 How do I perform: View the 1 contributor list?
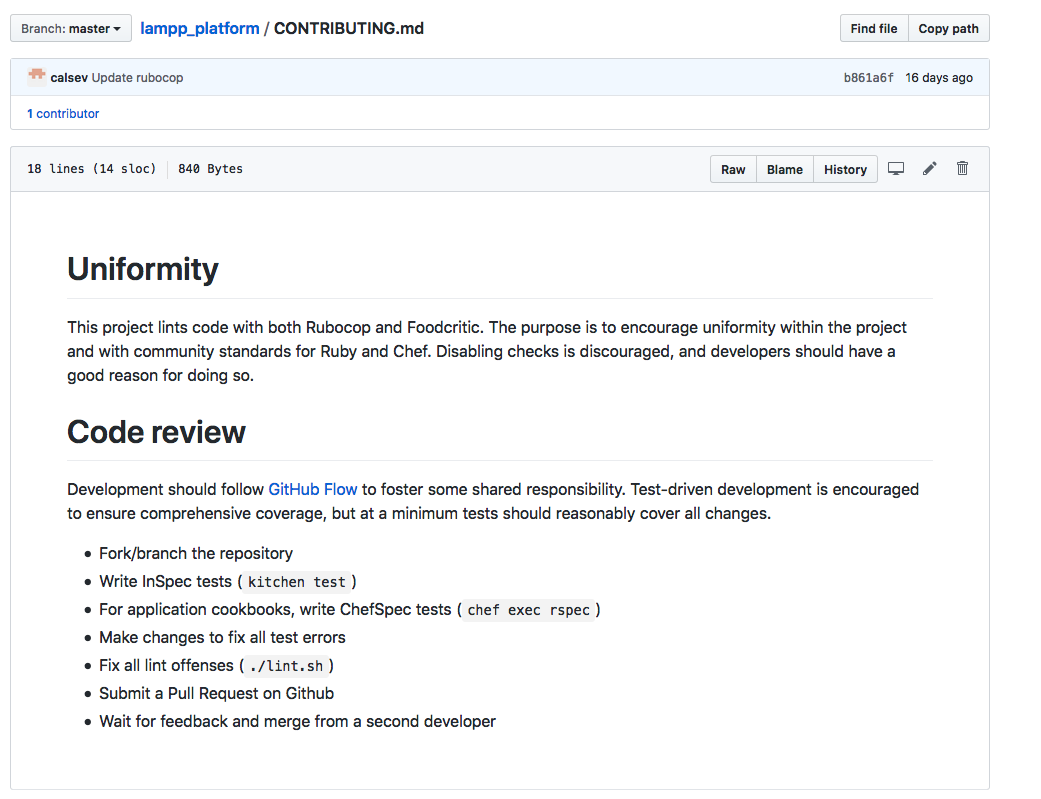pos(63,113)
